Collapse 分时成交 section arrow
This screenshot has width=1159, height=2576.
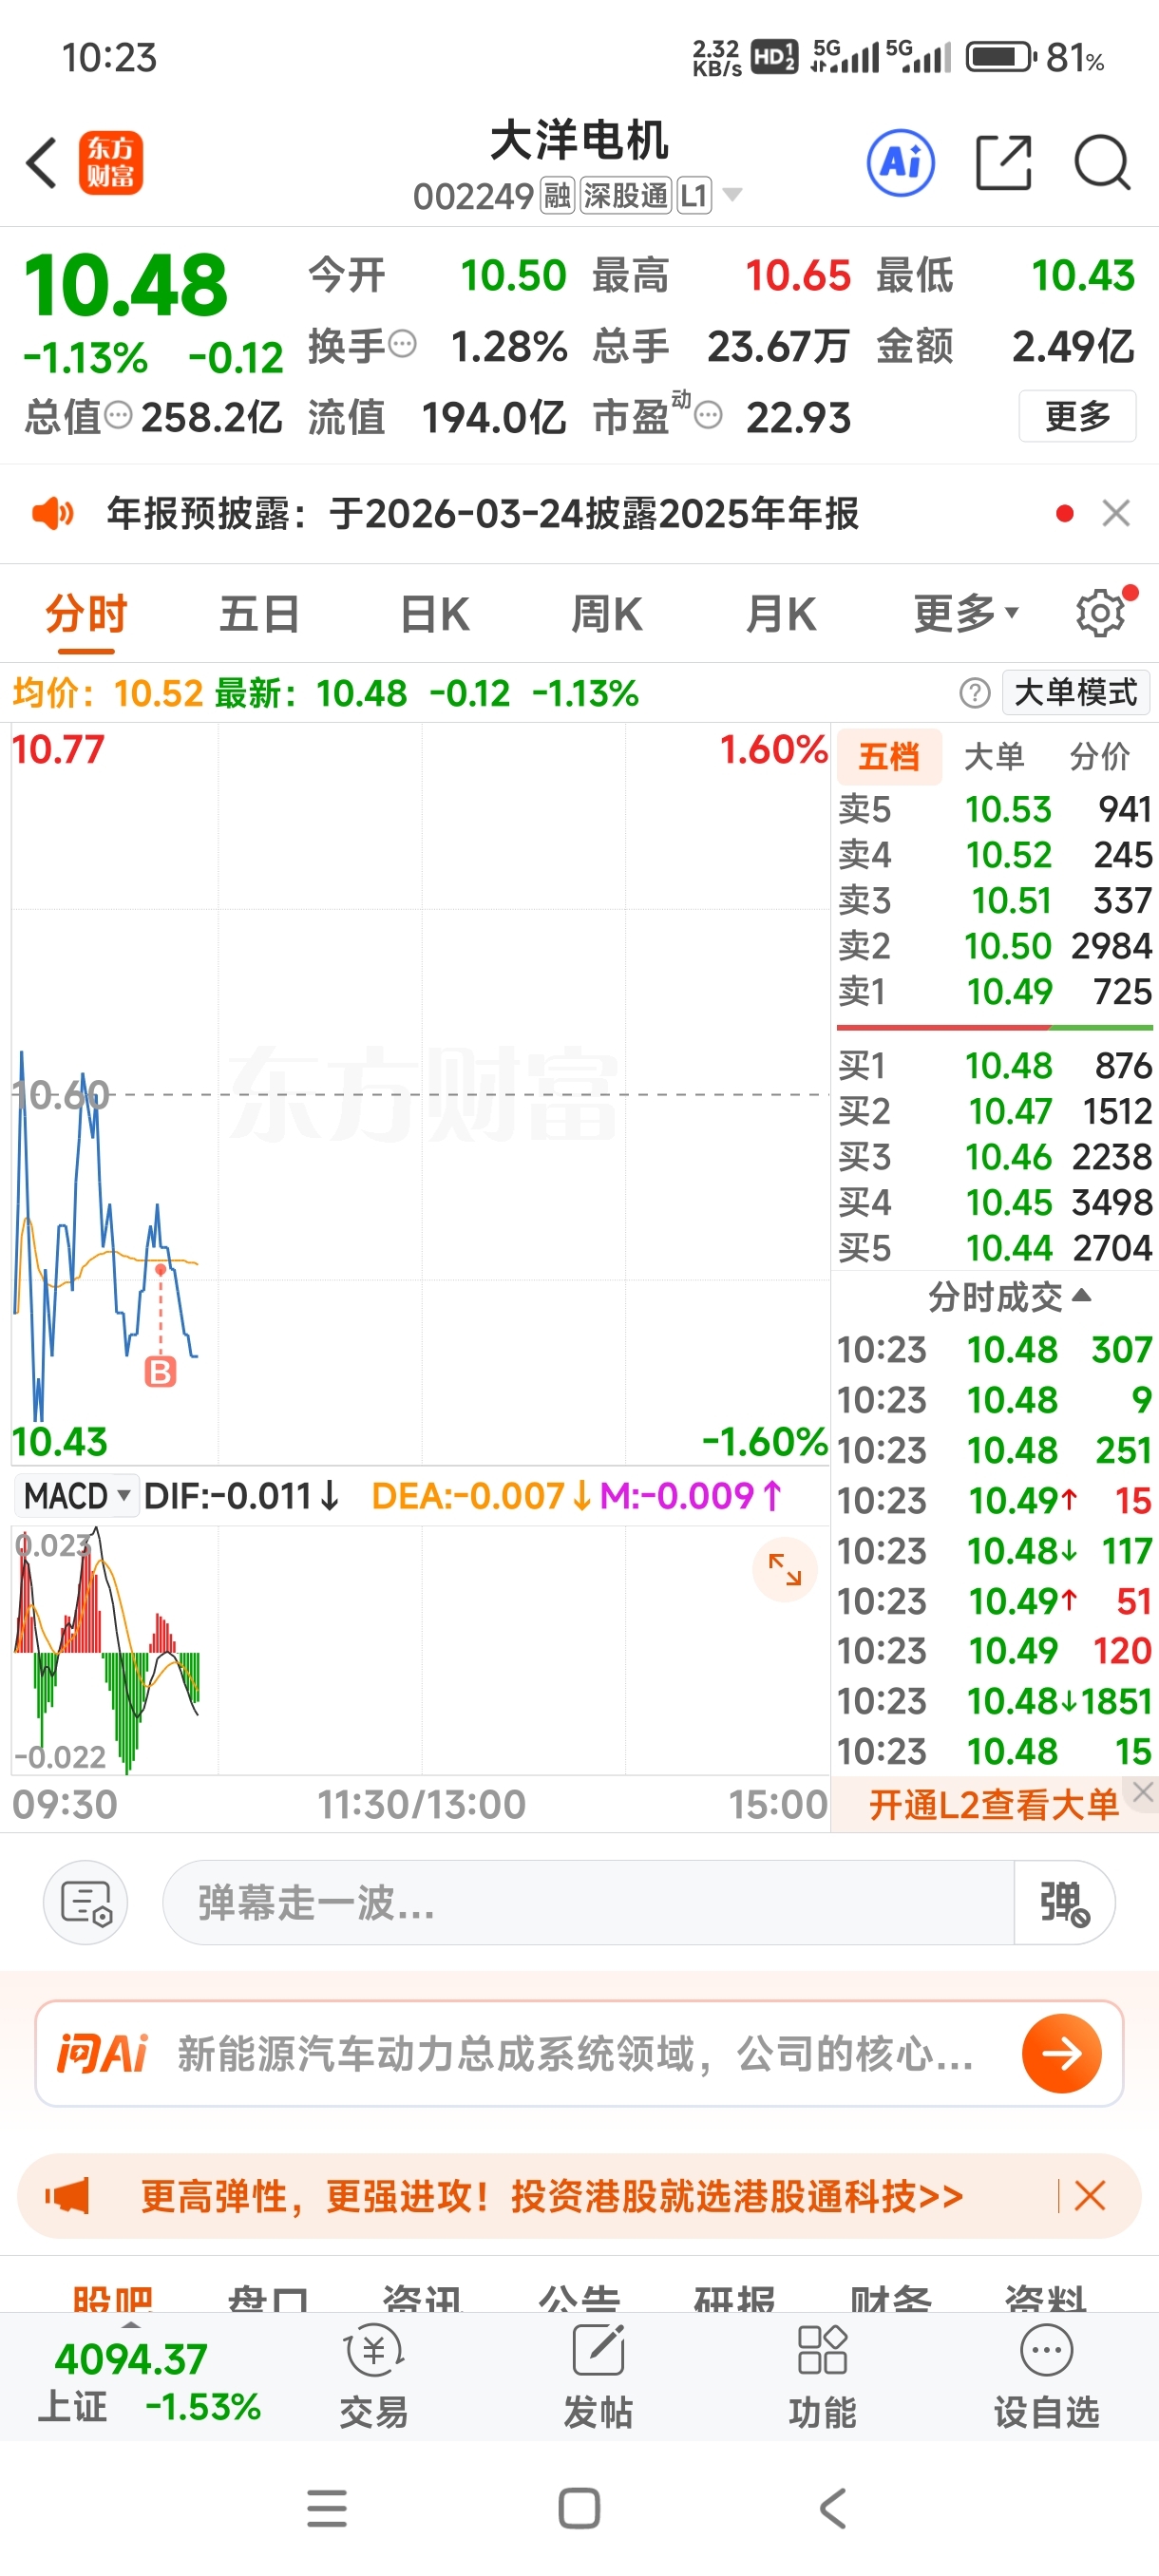click(1081, 1296)
